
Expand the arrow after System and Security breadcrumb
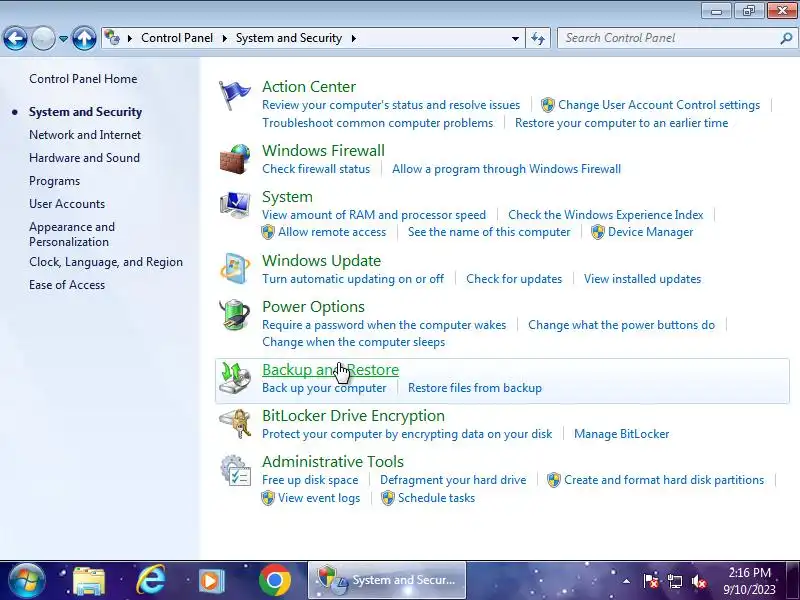coord(354,38)
